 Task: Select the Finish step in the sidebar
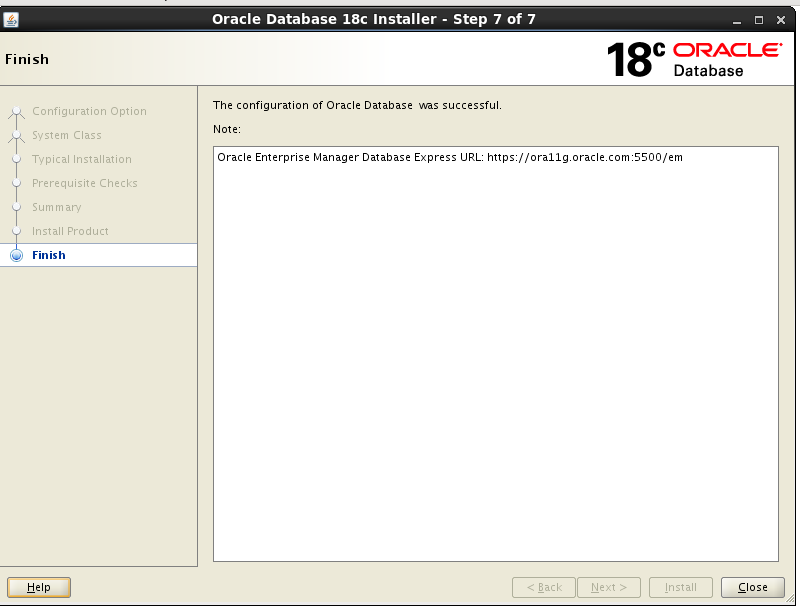[49, 255]
